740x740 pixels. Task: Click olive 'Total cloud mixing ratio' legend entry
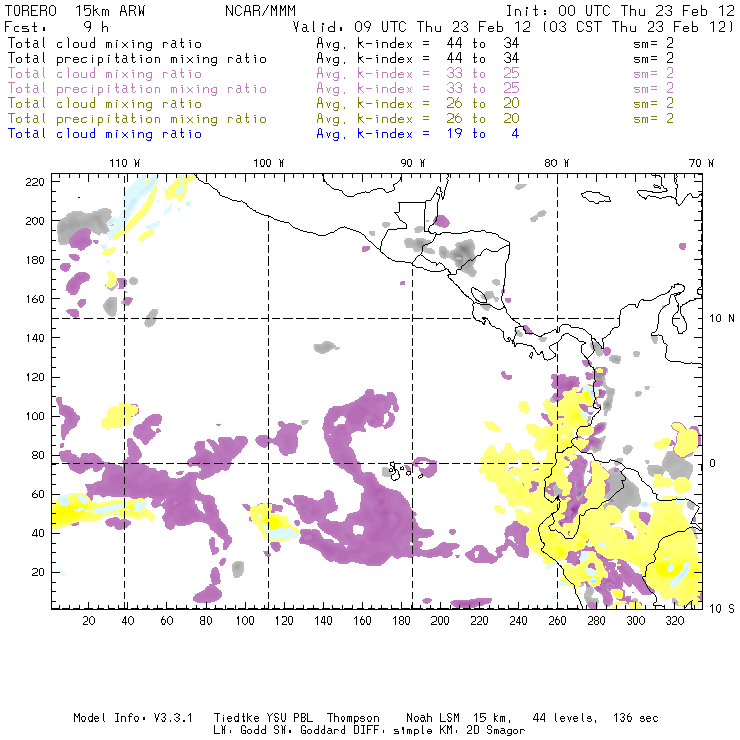[105, 103]
